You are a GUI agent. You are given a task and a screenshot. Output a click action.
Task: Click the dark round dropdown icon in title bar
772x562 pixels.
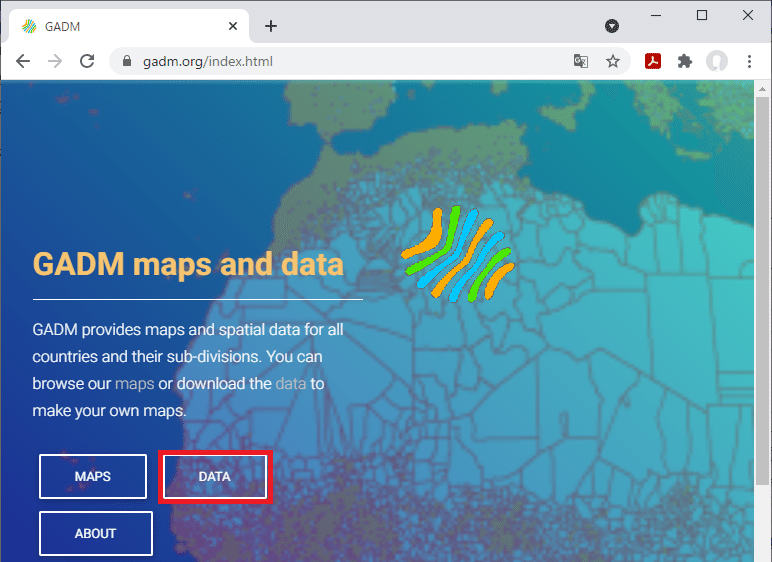click(612, 26)
